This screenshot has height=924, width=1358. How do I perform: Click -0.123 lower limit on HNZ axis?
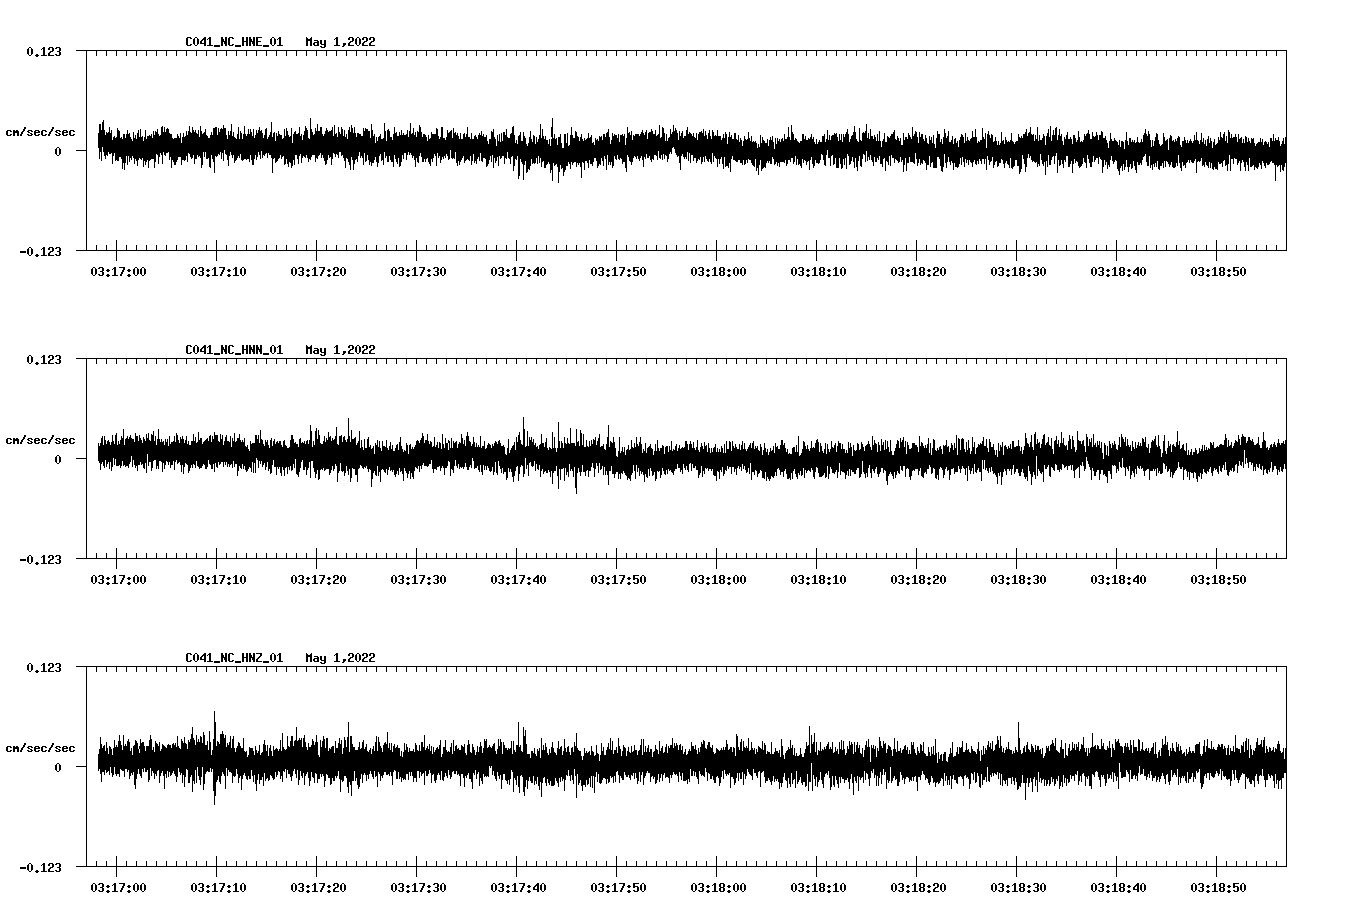40,867
